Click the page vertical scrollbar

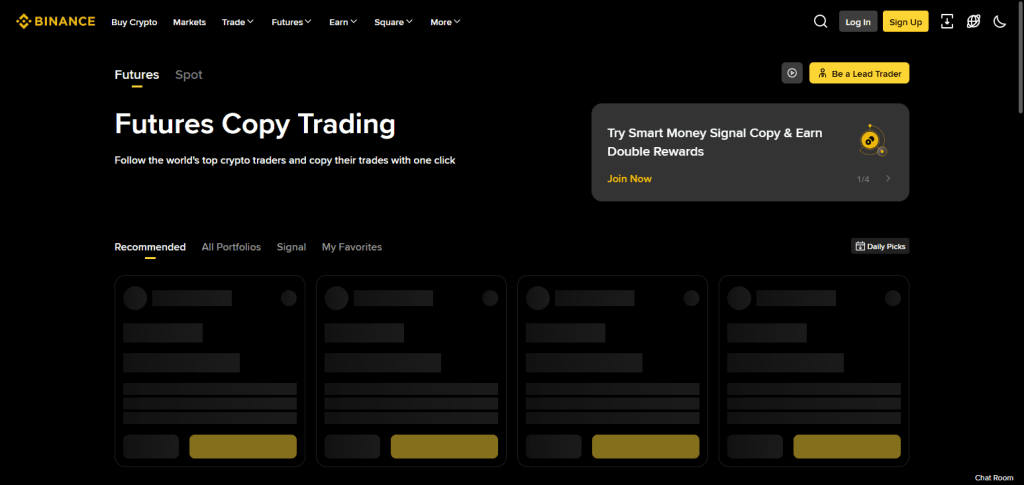1020,57
